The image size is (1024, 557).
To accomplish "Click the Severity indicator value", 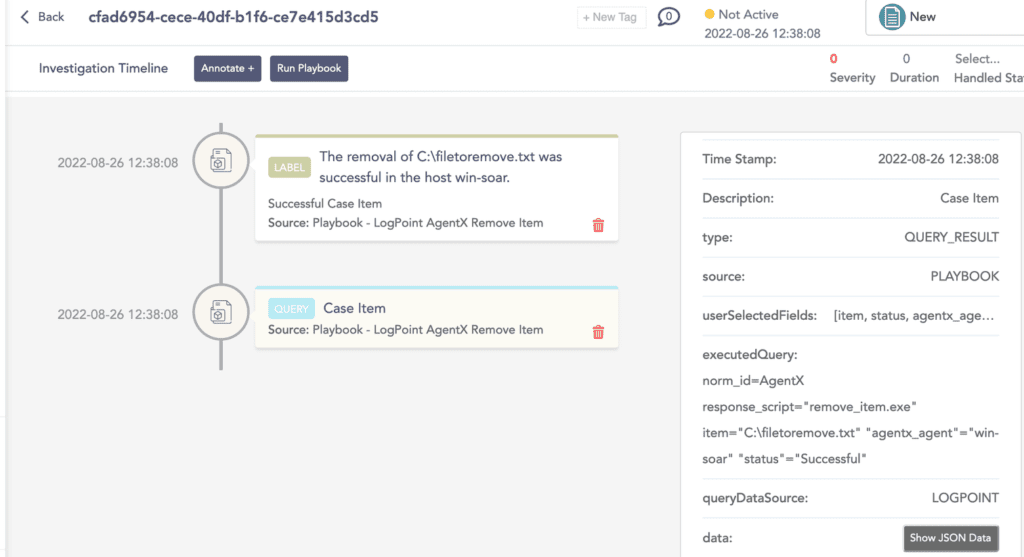I will (834, 59).
